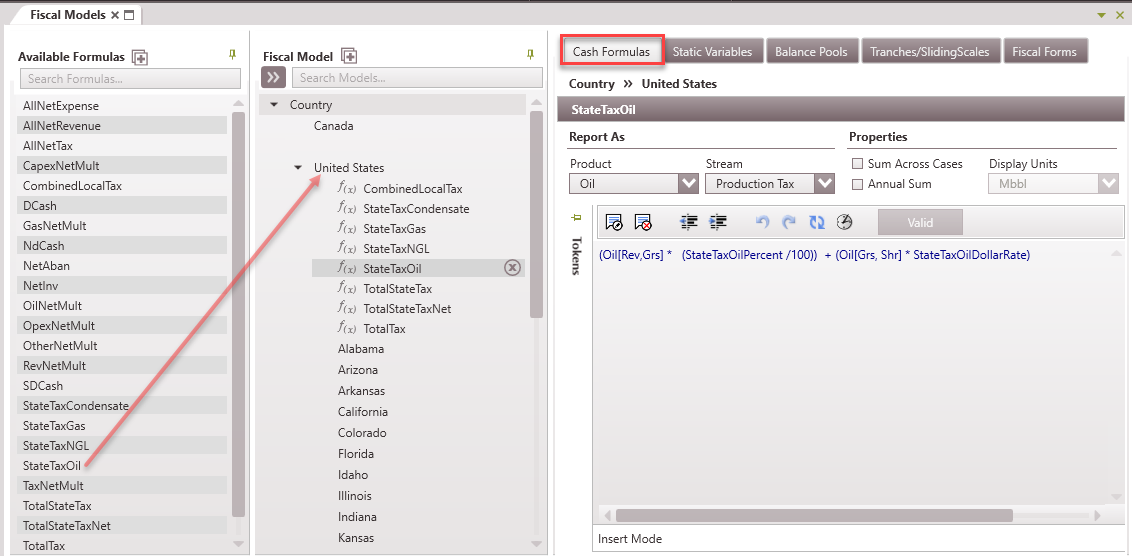Click the add icon beside Fiscal Model
1132x556 pixels.
tap(349, 57)
